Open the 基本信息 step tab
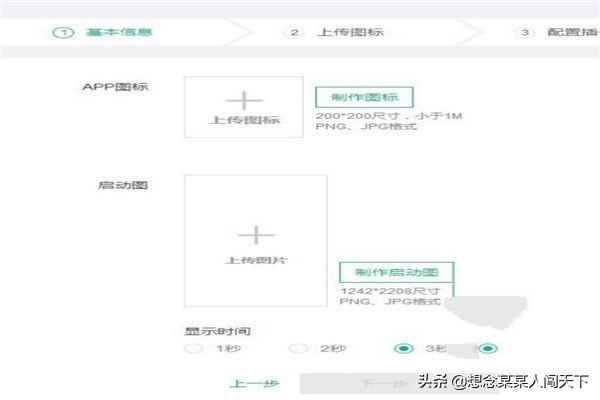This screenshot has height=400, width=600. coord(103,32)
